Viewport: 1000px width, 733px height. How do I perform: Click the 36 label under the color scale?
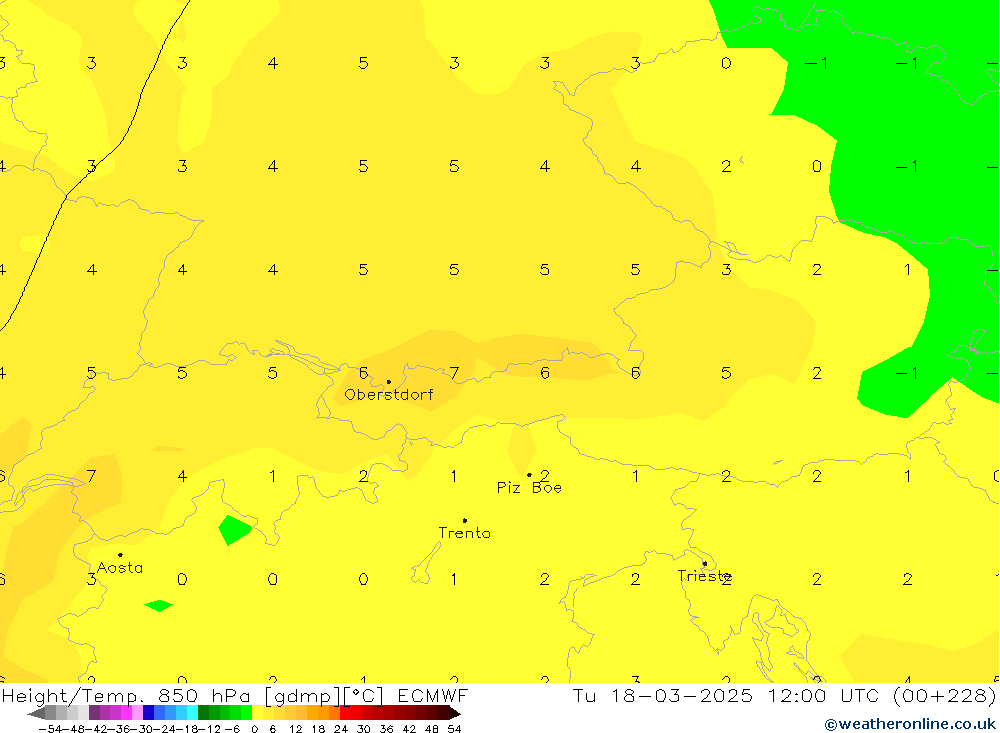386,729
